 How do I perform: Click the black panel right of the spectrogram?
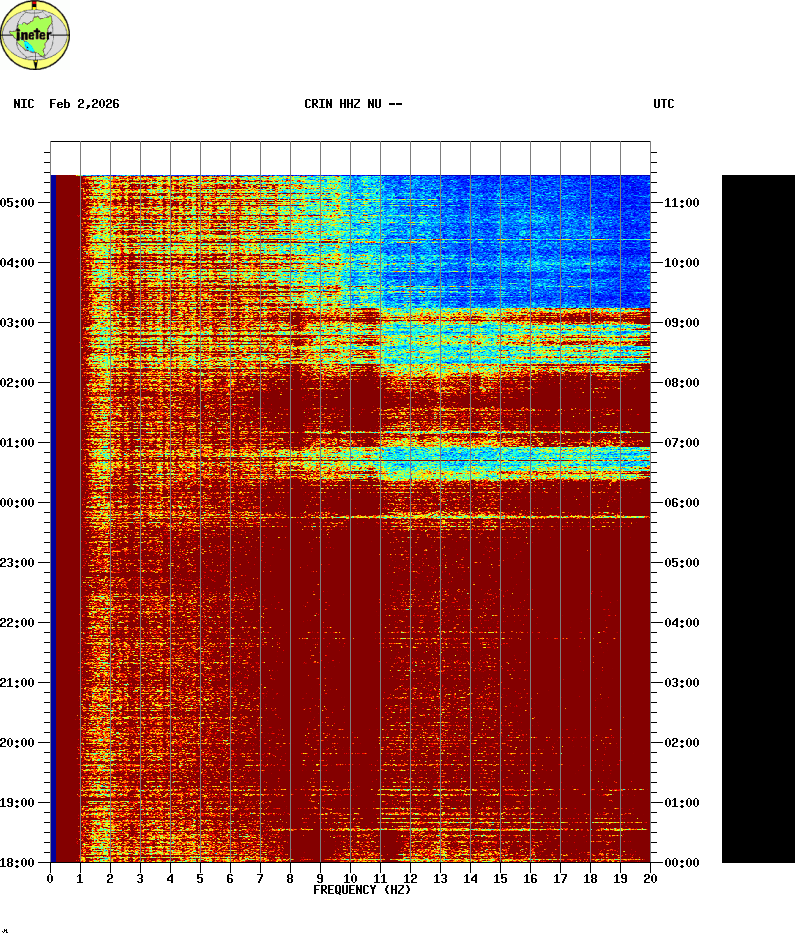[x=758, y=518]
